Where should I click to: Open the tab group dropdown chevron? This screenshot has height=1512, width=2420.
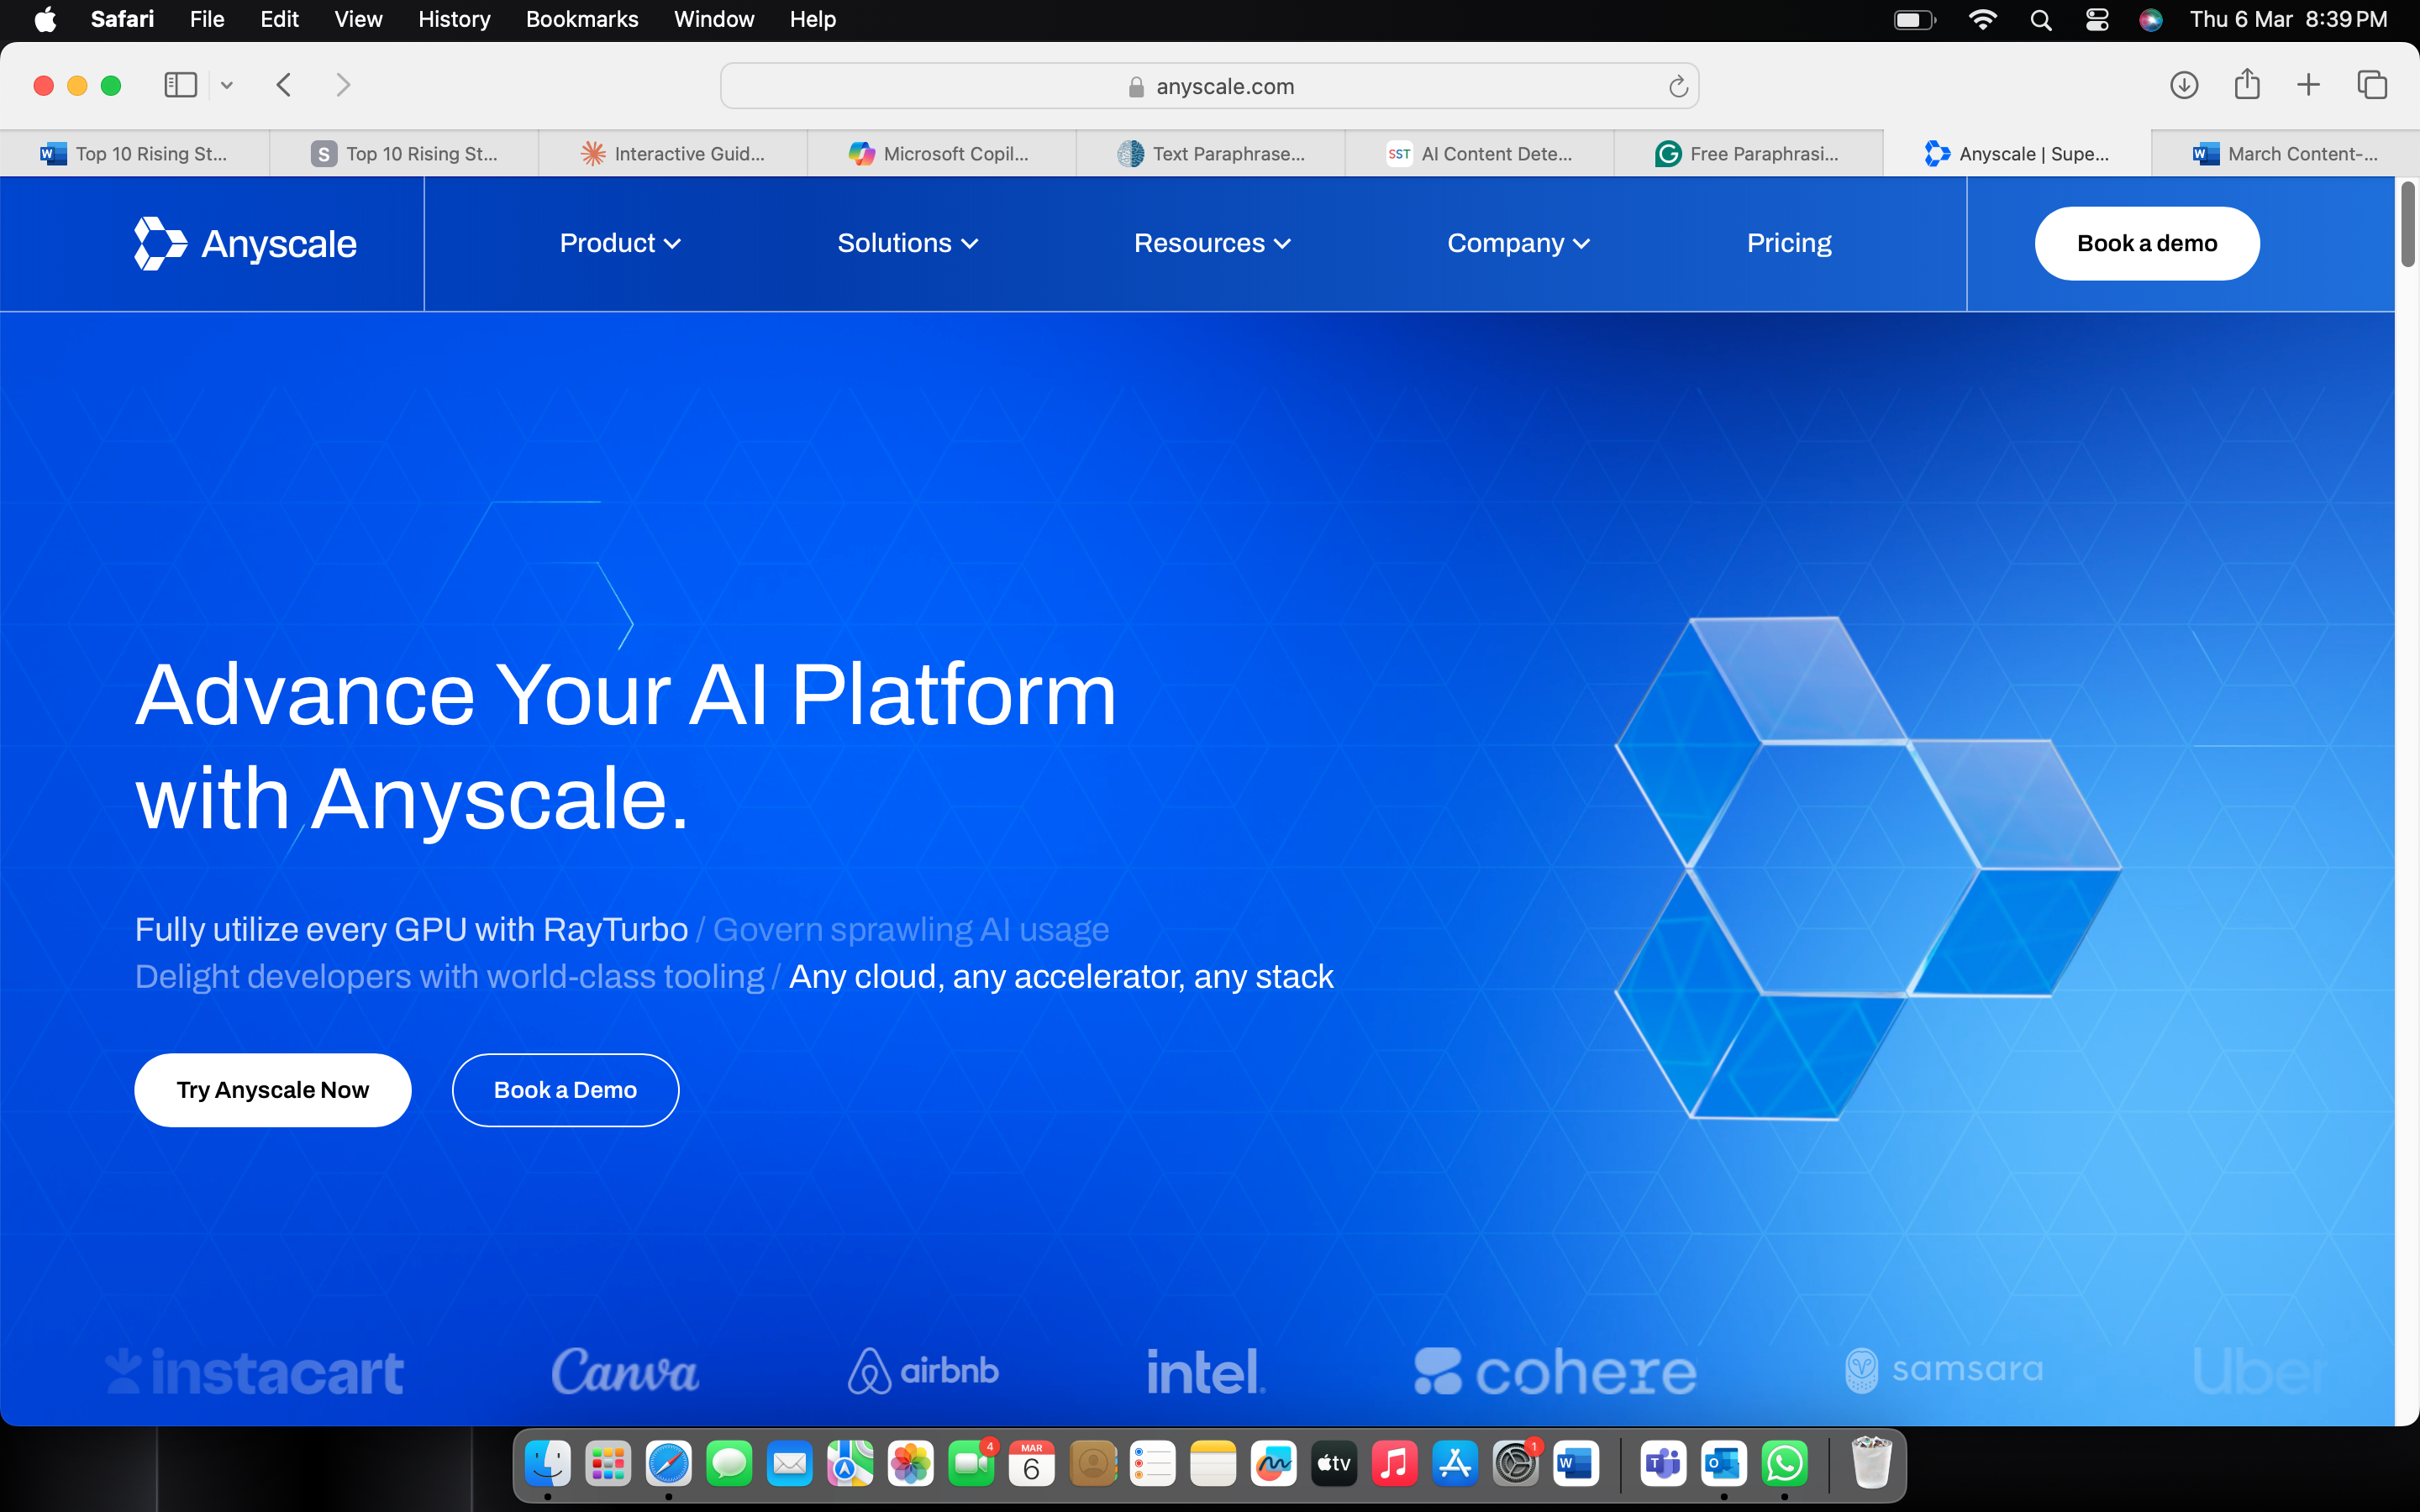(x=227, y=85)
